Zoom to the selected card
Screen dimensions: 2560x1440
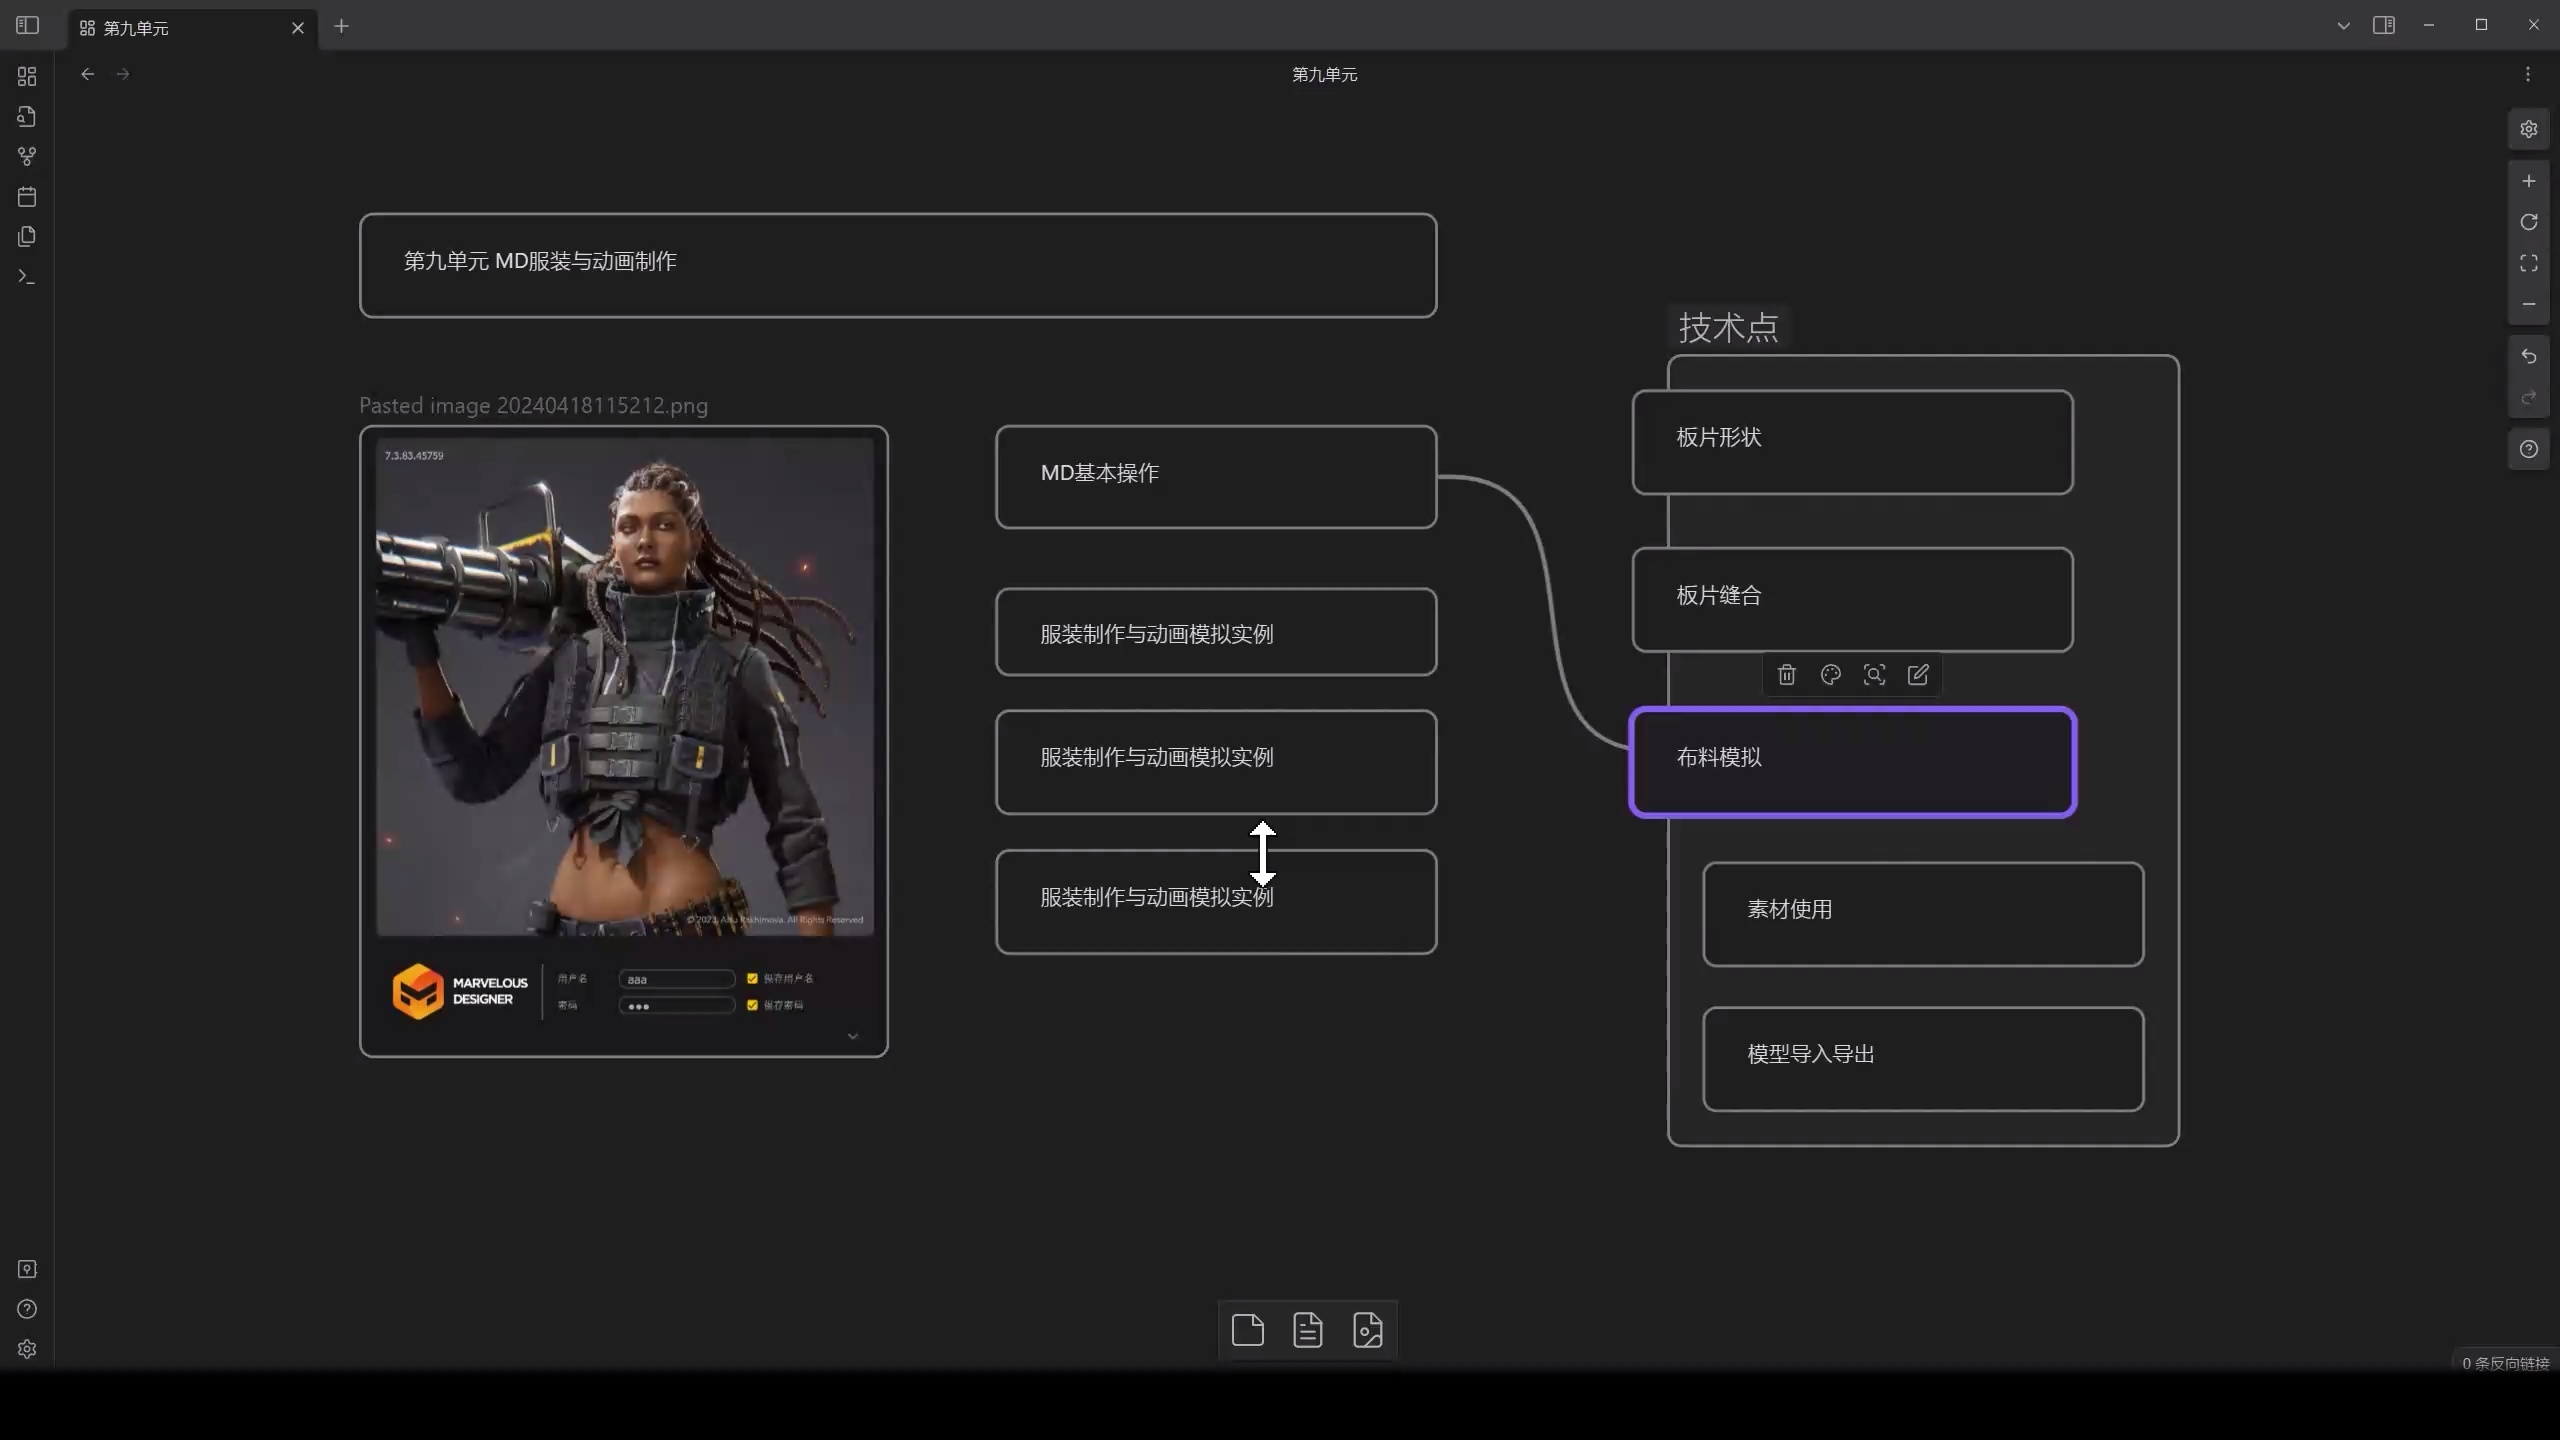point(1875,675)
